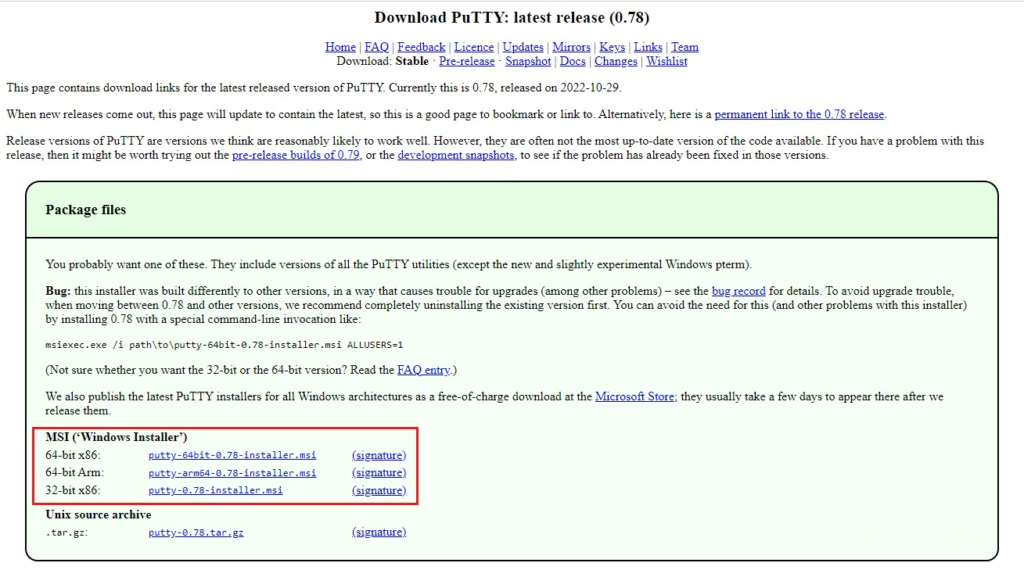1024x570 pixels.
Task: Visit the Licence page link
Action: (474, 47)
